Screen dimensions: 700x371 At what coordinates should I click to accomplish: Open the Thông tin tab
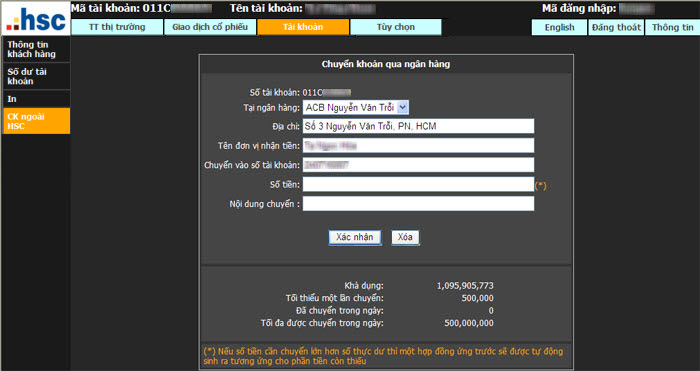pyautogui.click(x=672, y=28)
